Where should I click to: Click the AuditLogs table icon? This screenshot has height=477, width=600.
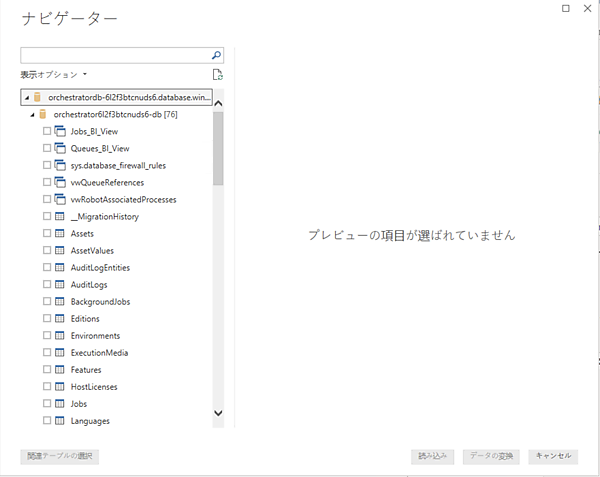coord(60,284)
